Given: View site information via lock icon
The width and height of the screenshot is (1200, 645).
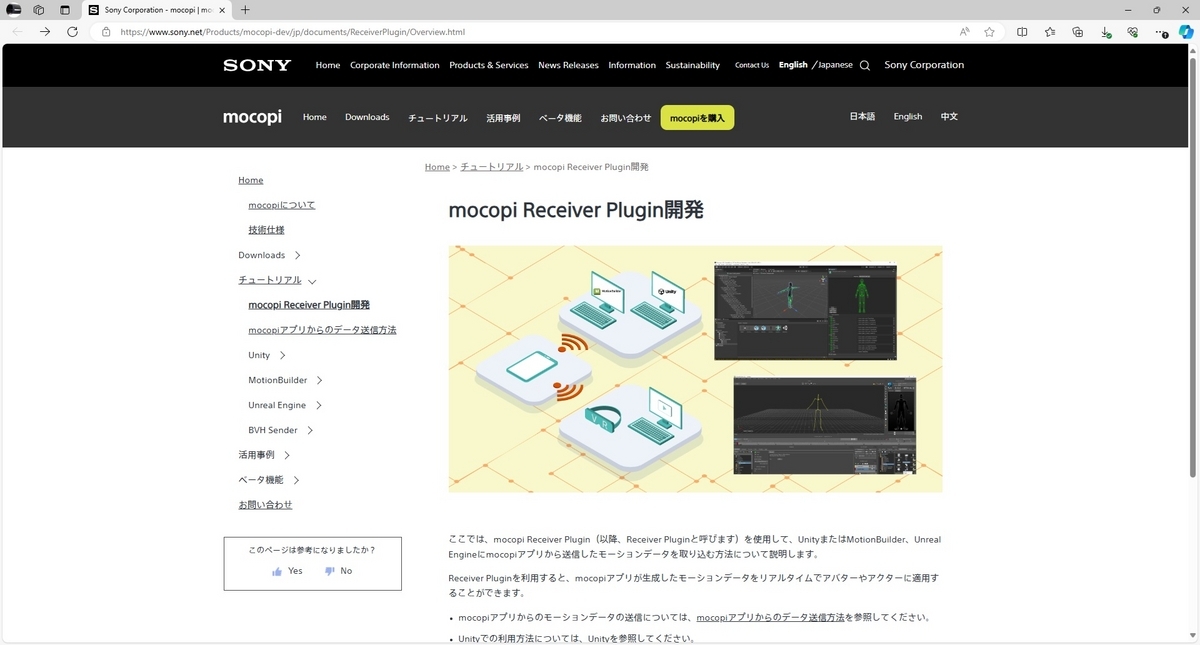Looking at the screenshot, I should tap(106, 32).
